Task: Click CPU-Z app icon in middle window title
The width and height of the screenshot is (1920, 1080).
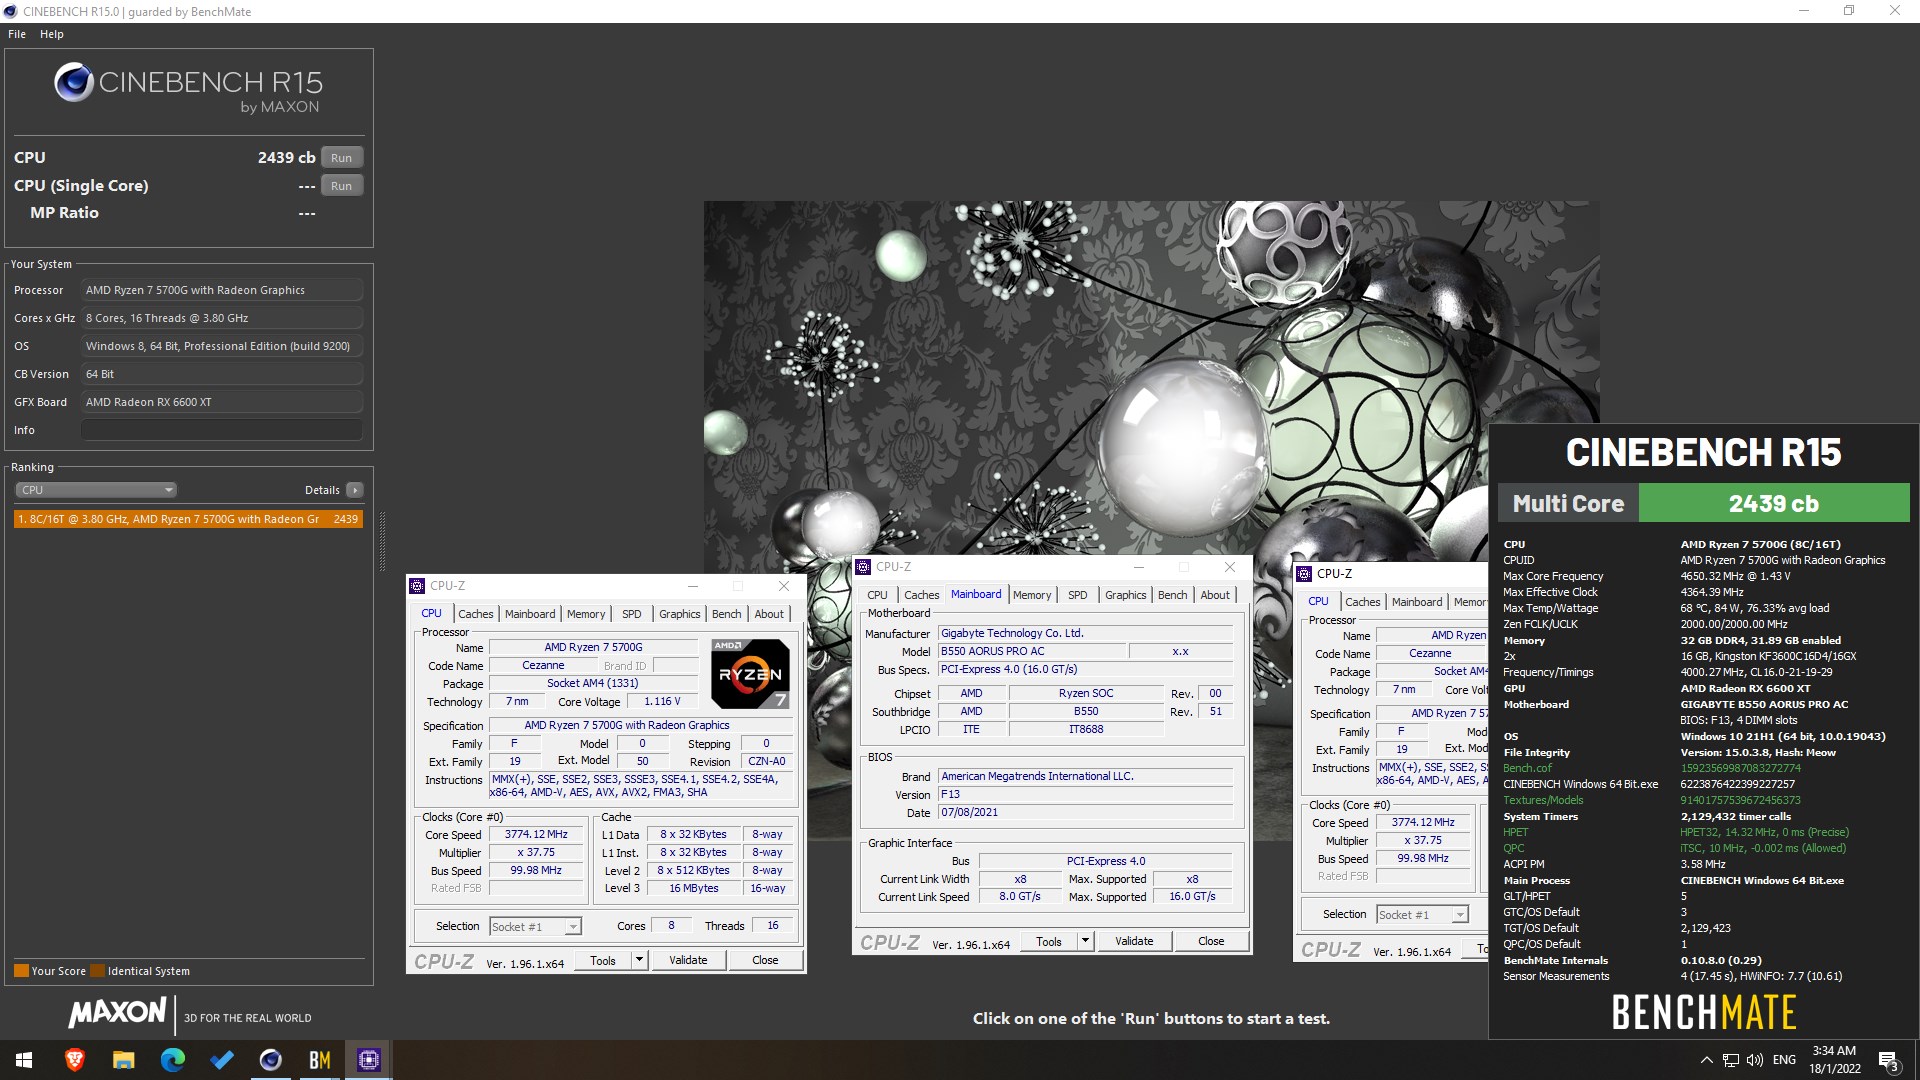Action: coord(863,567)
